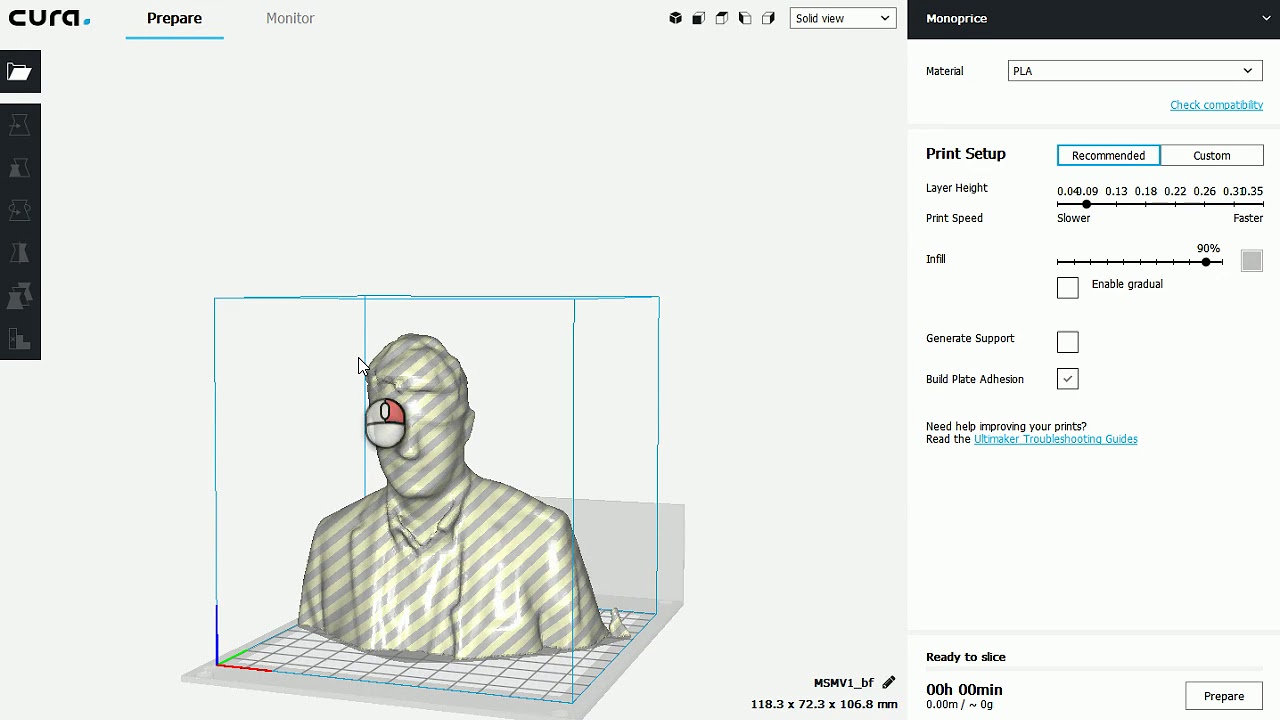Switch camera to right view cube icon

[x=768, y=18]
